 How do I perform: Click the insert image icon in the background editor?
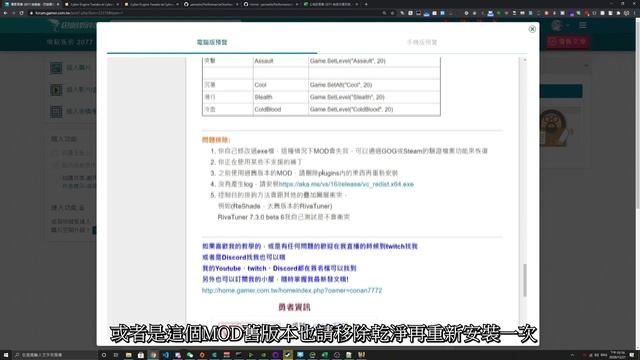[56, 67]
